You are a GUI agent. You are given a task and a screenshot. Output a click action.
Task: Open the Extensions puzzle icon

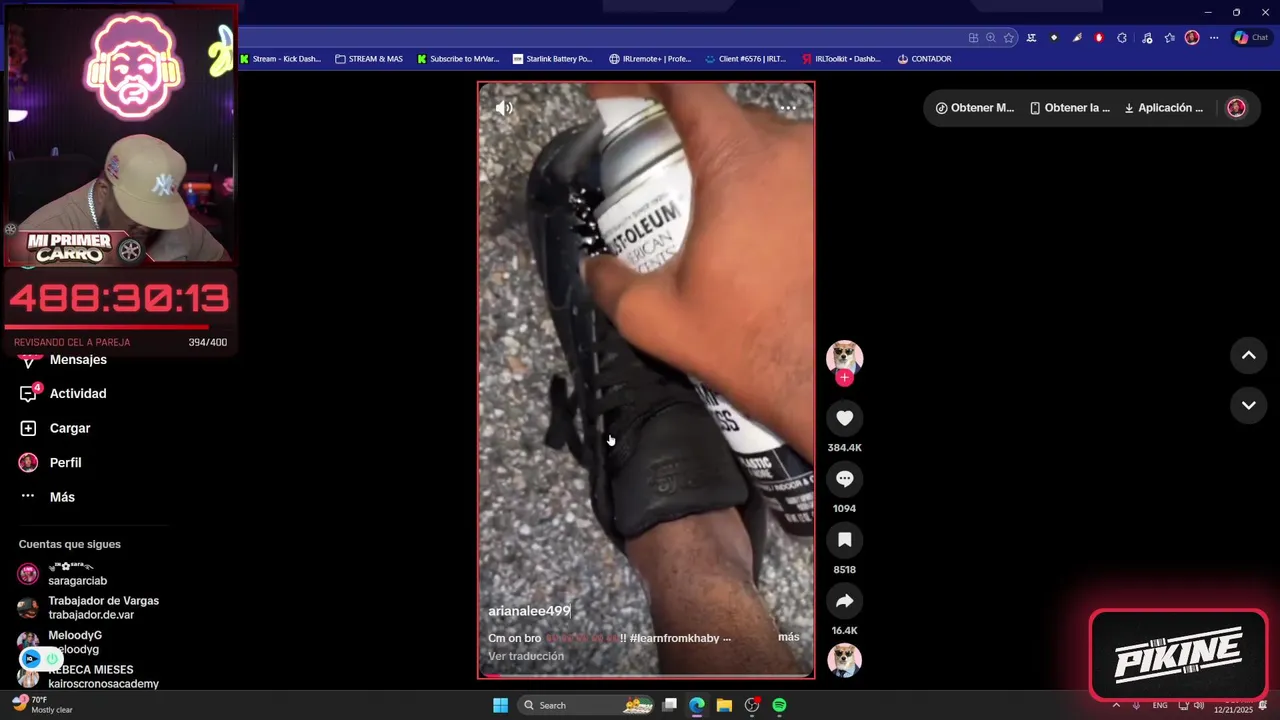pyautogui.click(x=1122, y=38)
